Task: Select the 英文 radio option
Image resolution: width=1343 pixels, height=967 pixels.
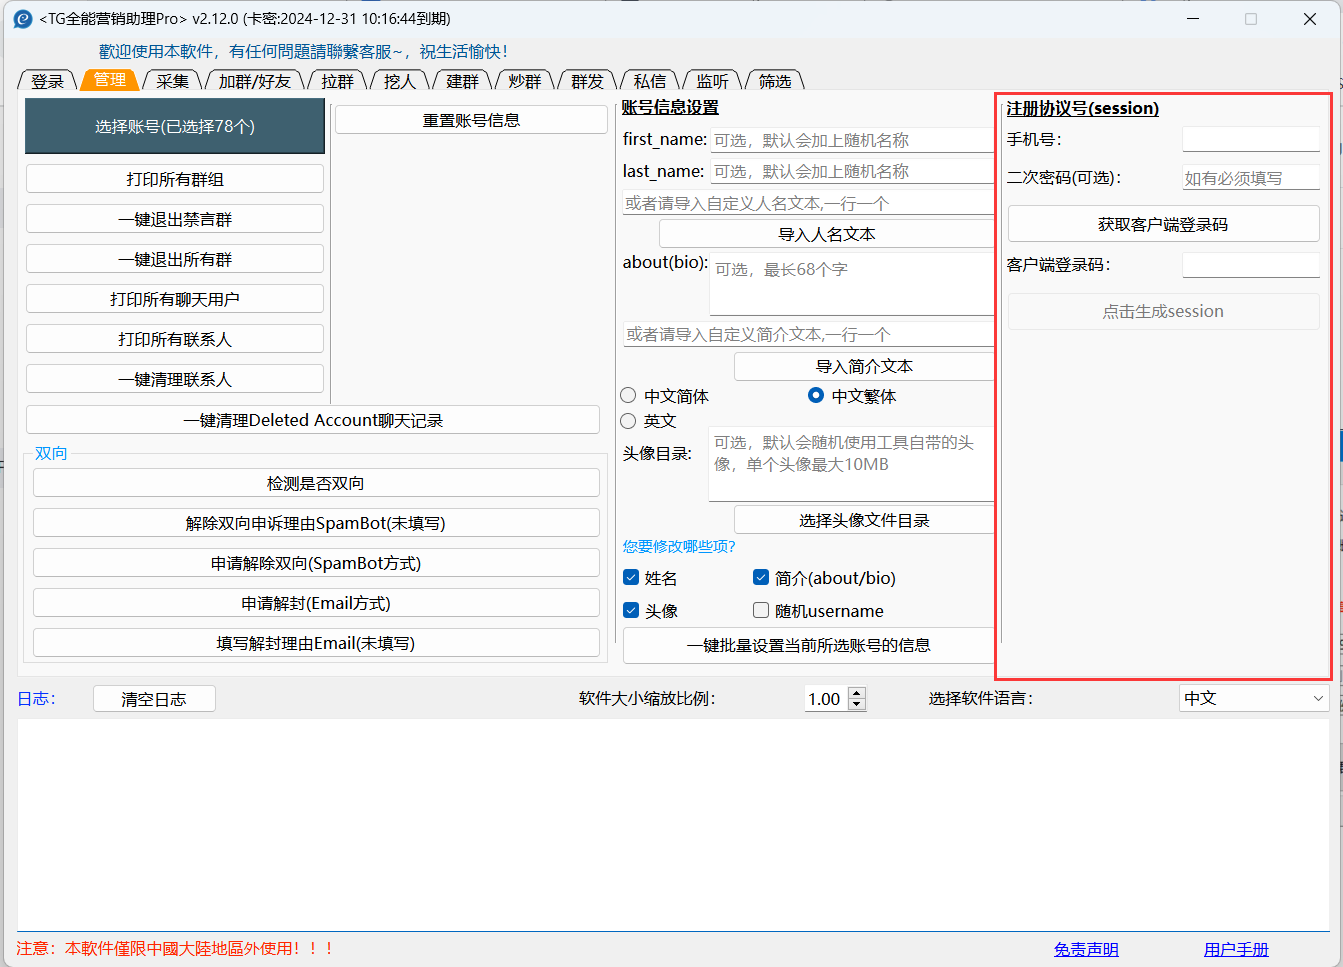Action: tap(629, 421)
